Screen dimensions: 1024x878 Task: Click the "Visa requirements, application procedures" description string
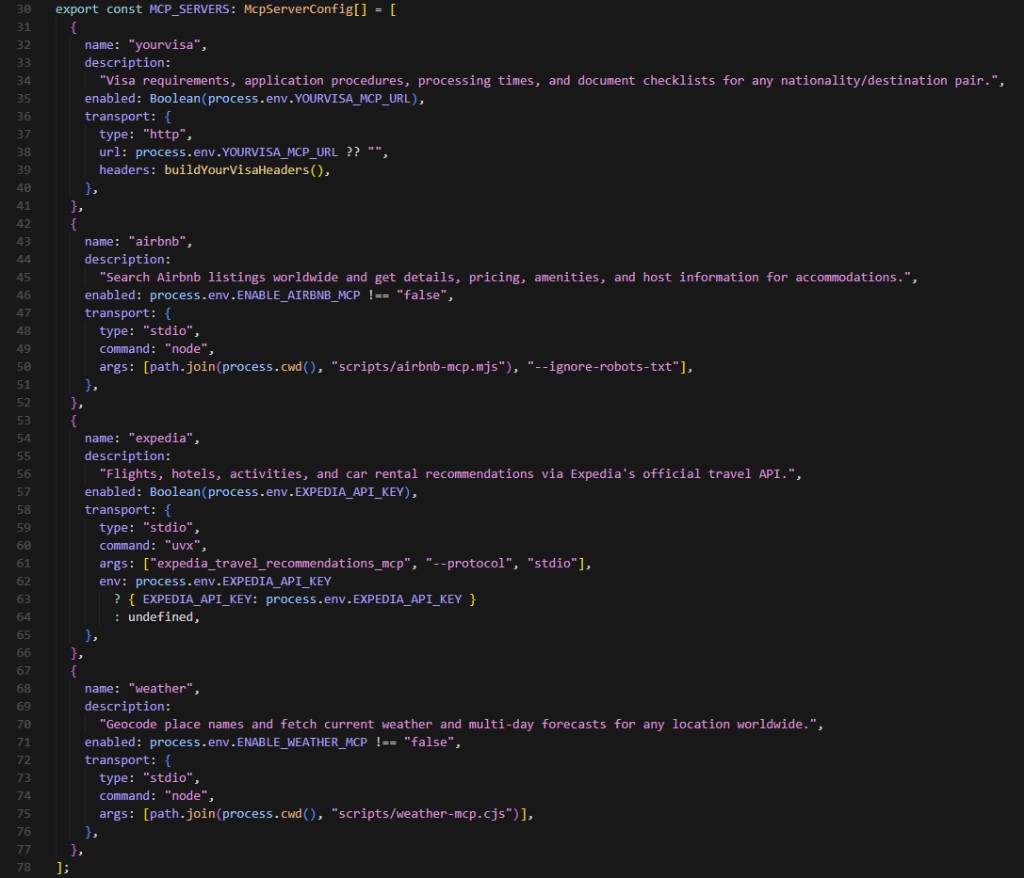click(549, 81)
